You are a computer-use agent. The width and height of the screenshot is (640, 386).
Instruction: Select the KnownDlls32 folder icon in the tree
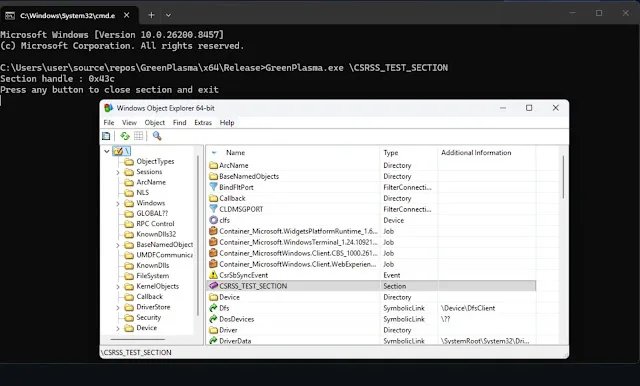129,234
